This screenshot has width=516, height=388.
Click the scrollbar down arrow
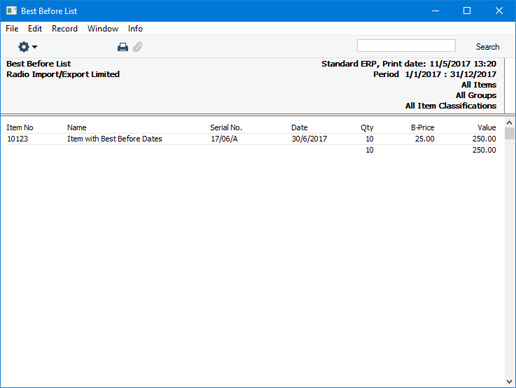tap(509, 381)
